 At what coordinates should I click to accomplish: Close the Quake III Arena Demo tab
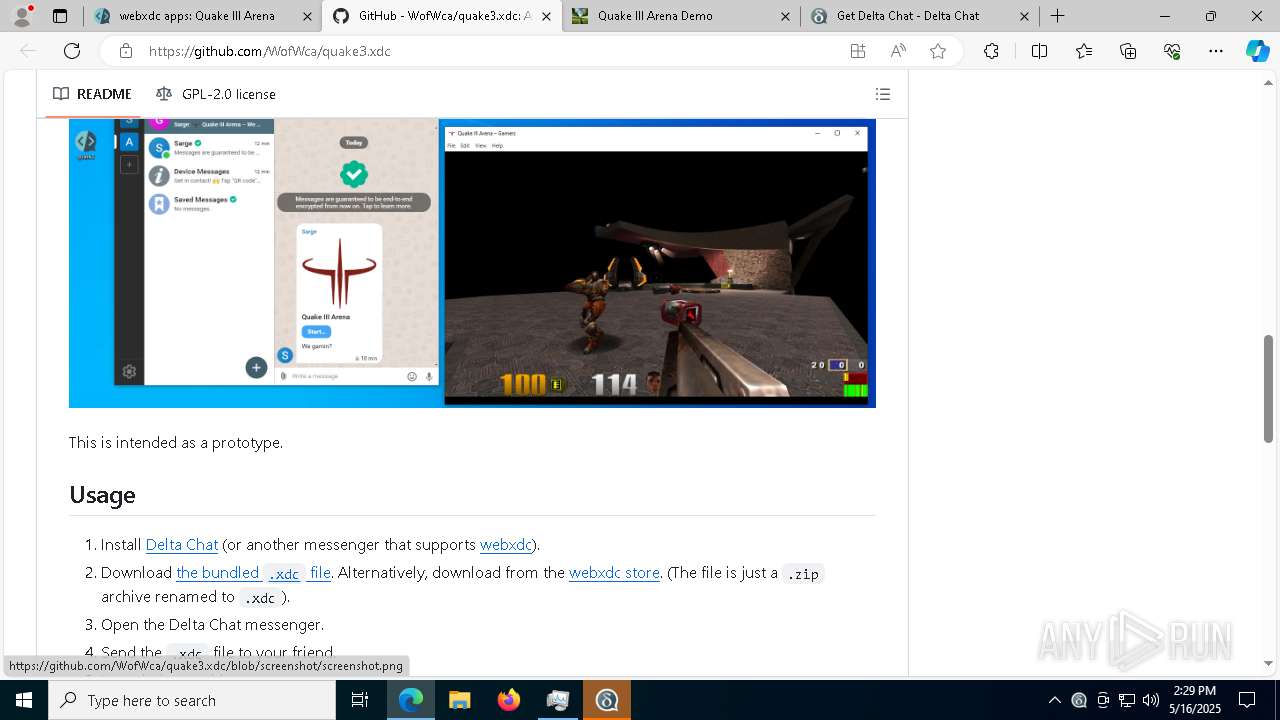[785, 16]
